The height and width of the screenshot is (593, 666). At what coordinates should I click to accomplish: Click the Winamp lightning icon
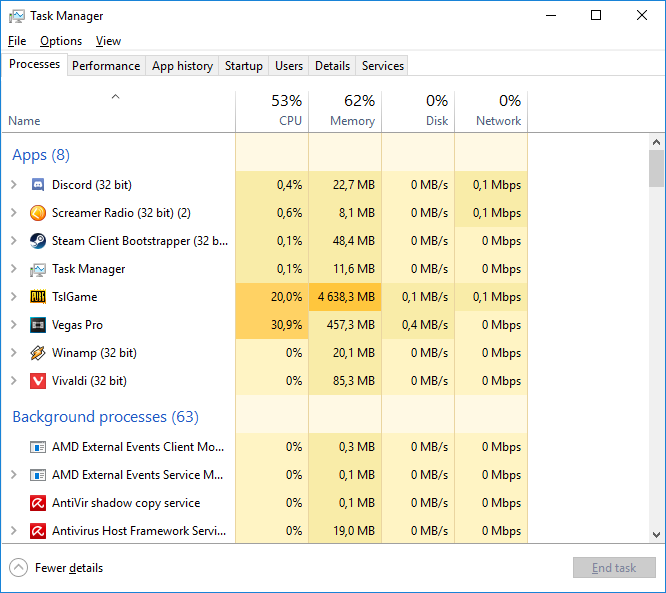click(38, 353)
